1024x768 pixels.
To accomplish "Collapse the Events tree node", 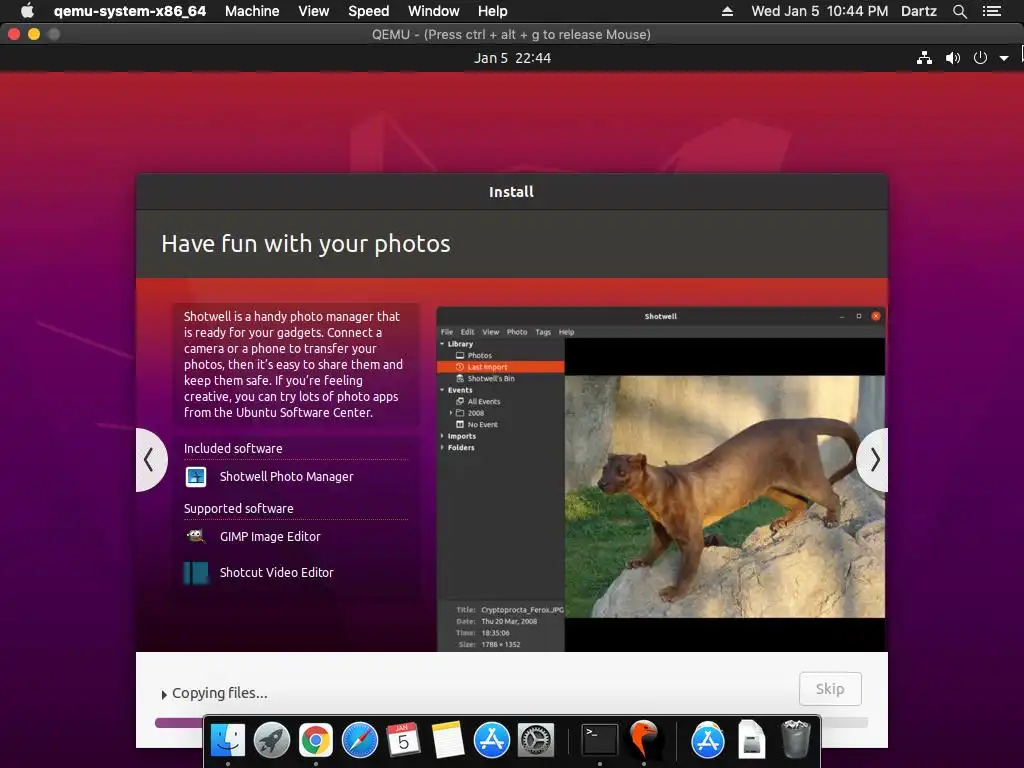I will click(442, 390).
